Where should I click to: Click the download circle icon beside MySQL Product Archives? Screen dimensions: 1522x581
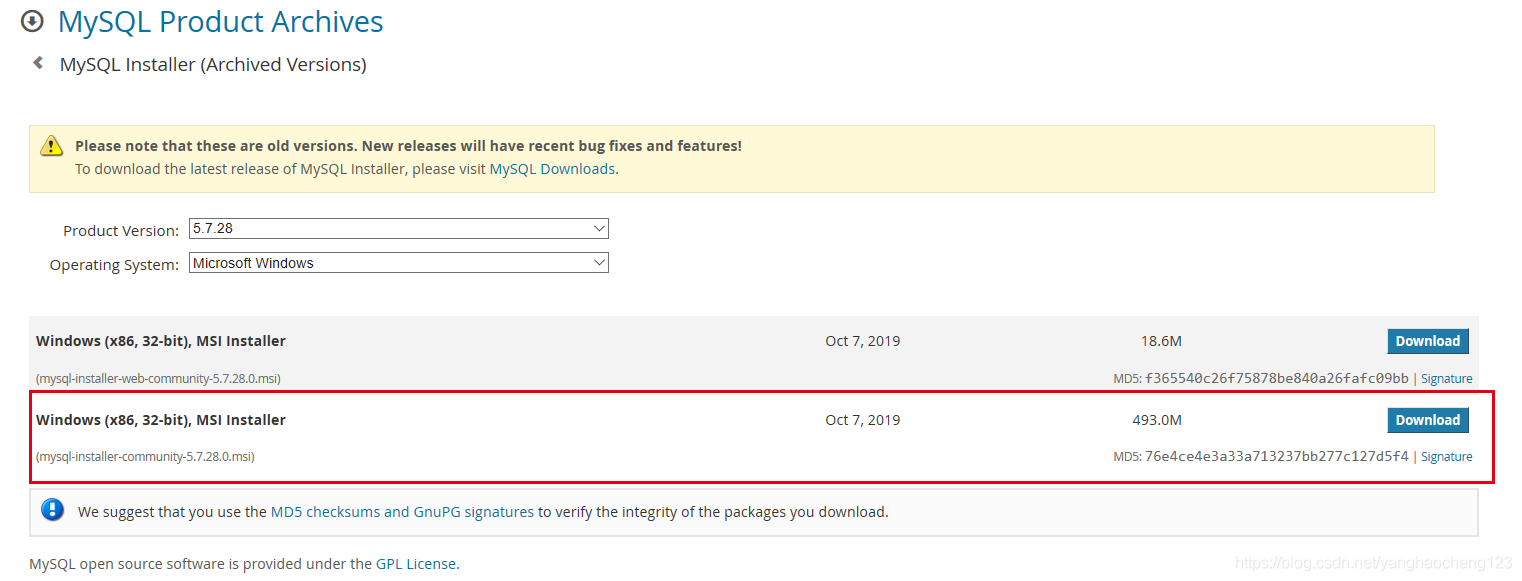pos(33,20)
